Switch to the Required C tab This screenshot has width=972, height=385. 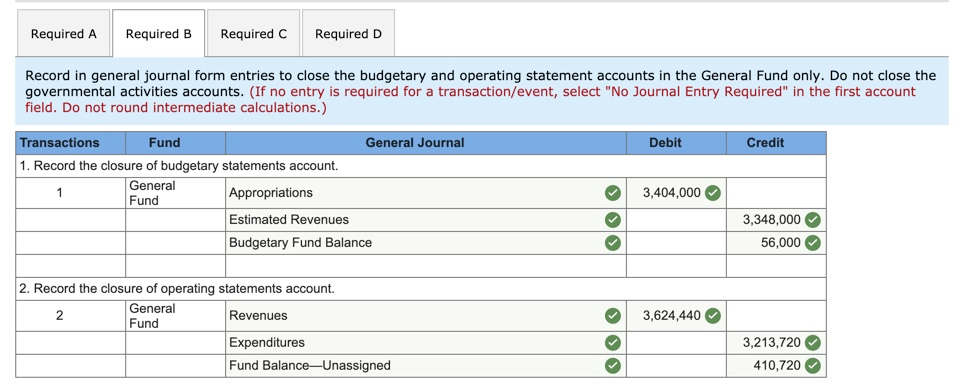(254, 33)
